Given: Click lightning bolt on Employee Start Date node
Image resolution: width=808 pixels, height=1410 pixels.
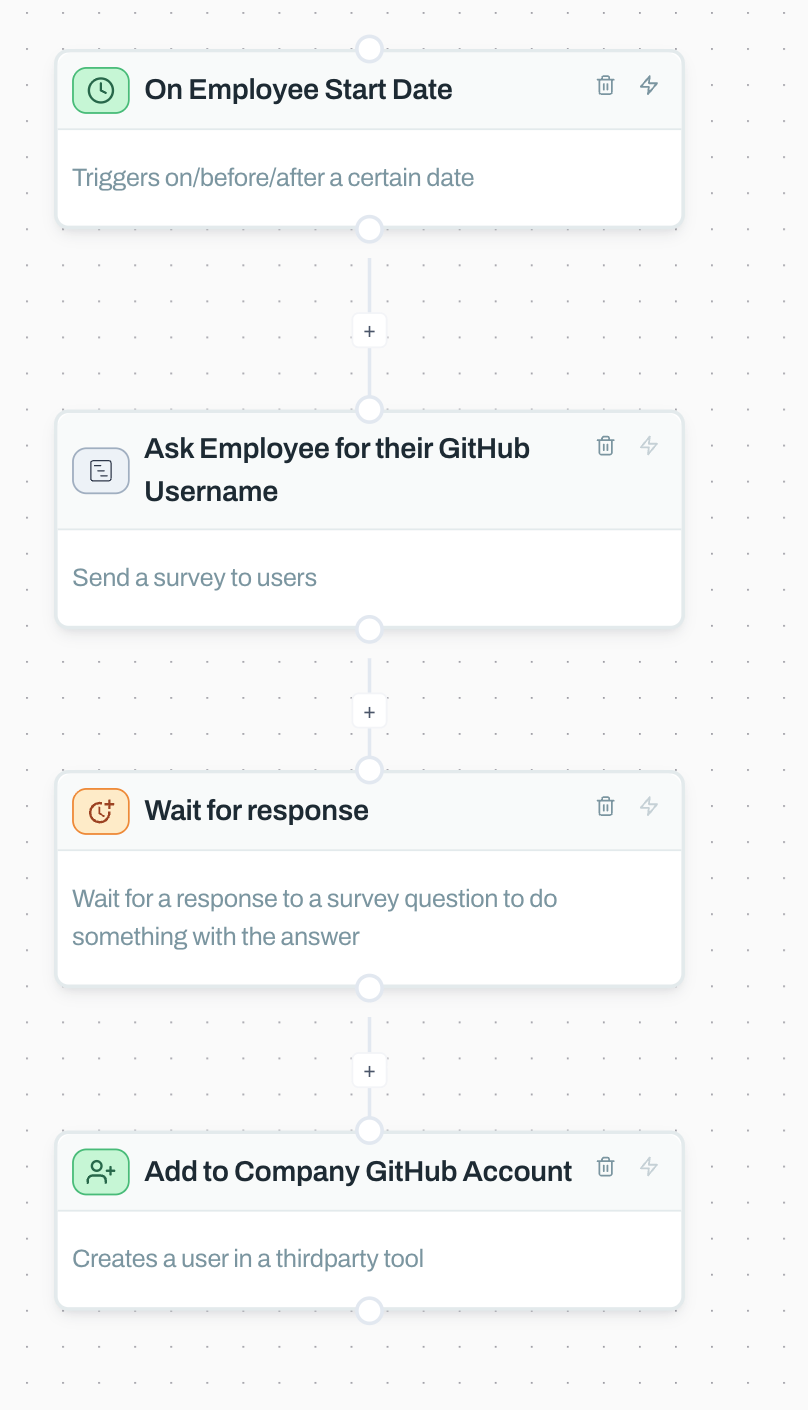Looking at the screenshot, I should [649, 85].
